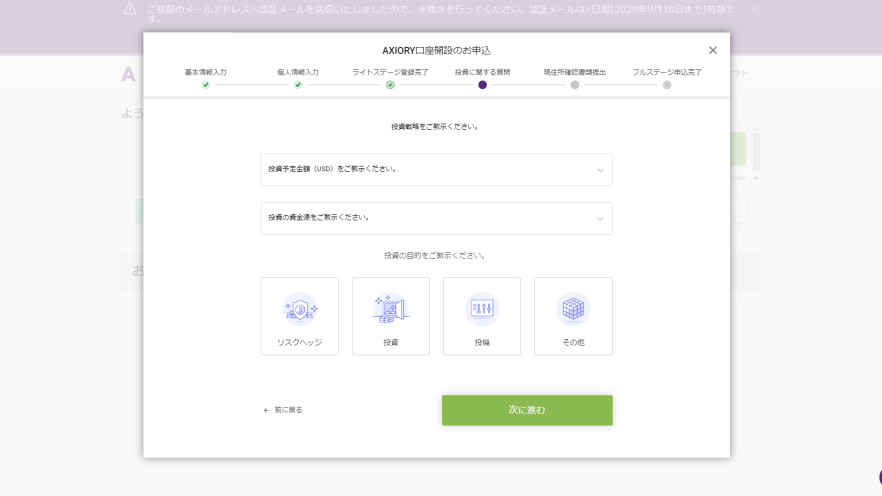882x496 pixels.
Task: Click the フルステージ申込完了 step dot
Action: pos(667,85)
